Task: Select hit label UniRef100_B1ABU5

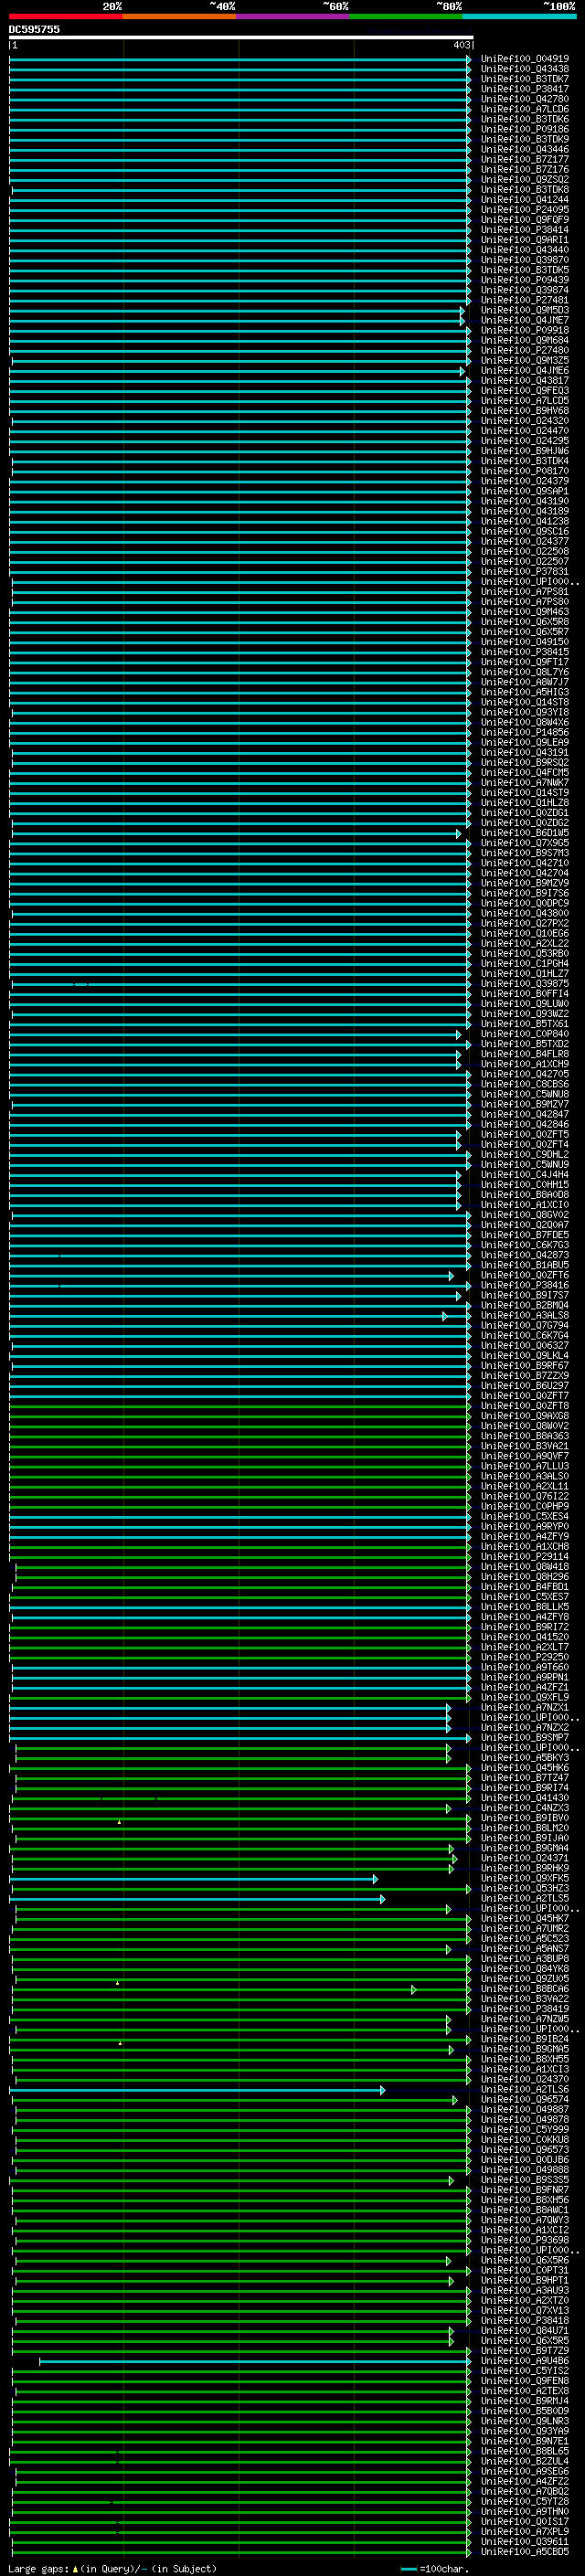Action: click(524, 1265)
